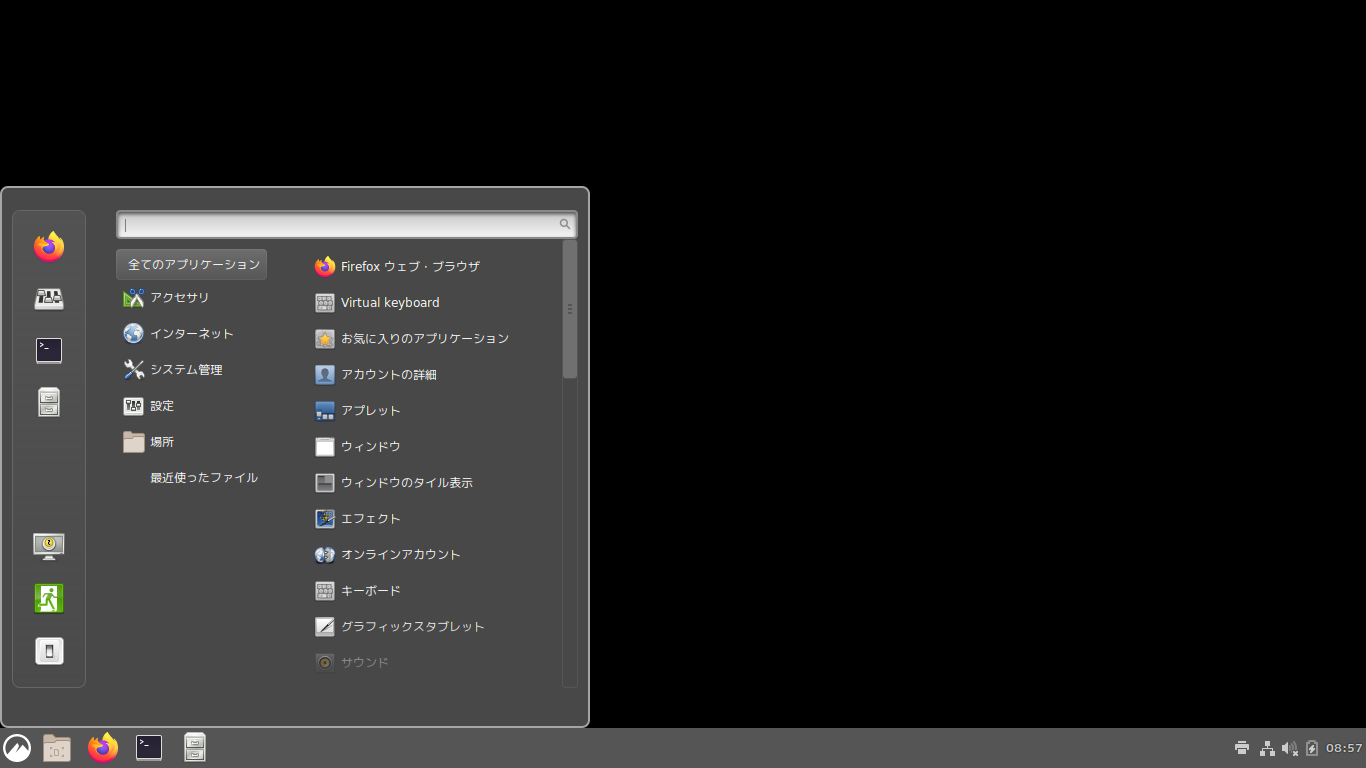Viewport: 1366px width, 768px height.
Task: Click the network tray icon
Action: [1267, 748]
